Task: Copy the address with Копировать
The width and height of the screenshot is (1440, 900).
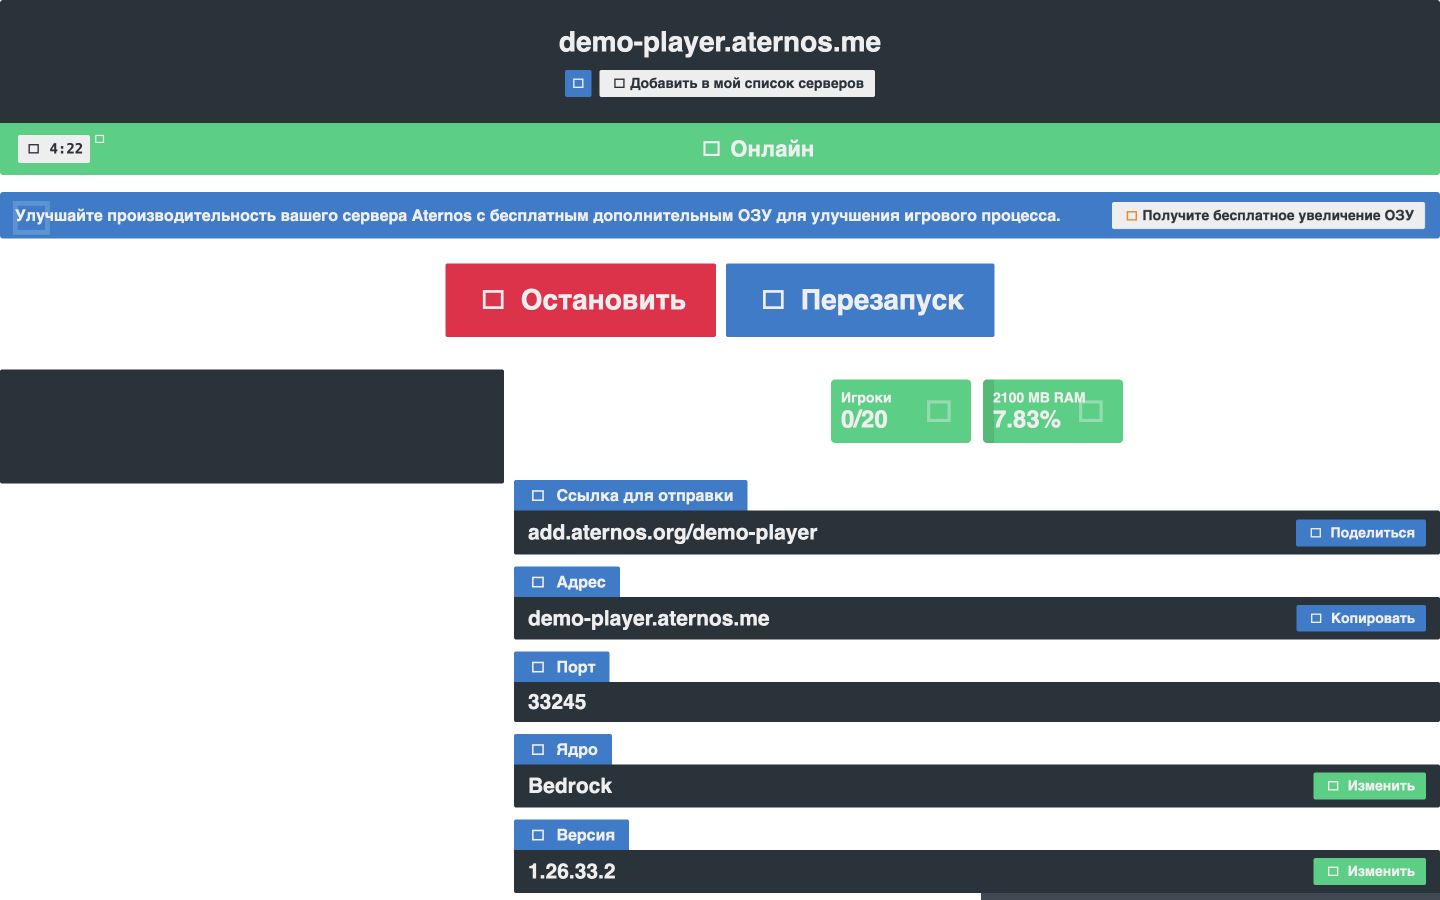Action: [1361, 618]
